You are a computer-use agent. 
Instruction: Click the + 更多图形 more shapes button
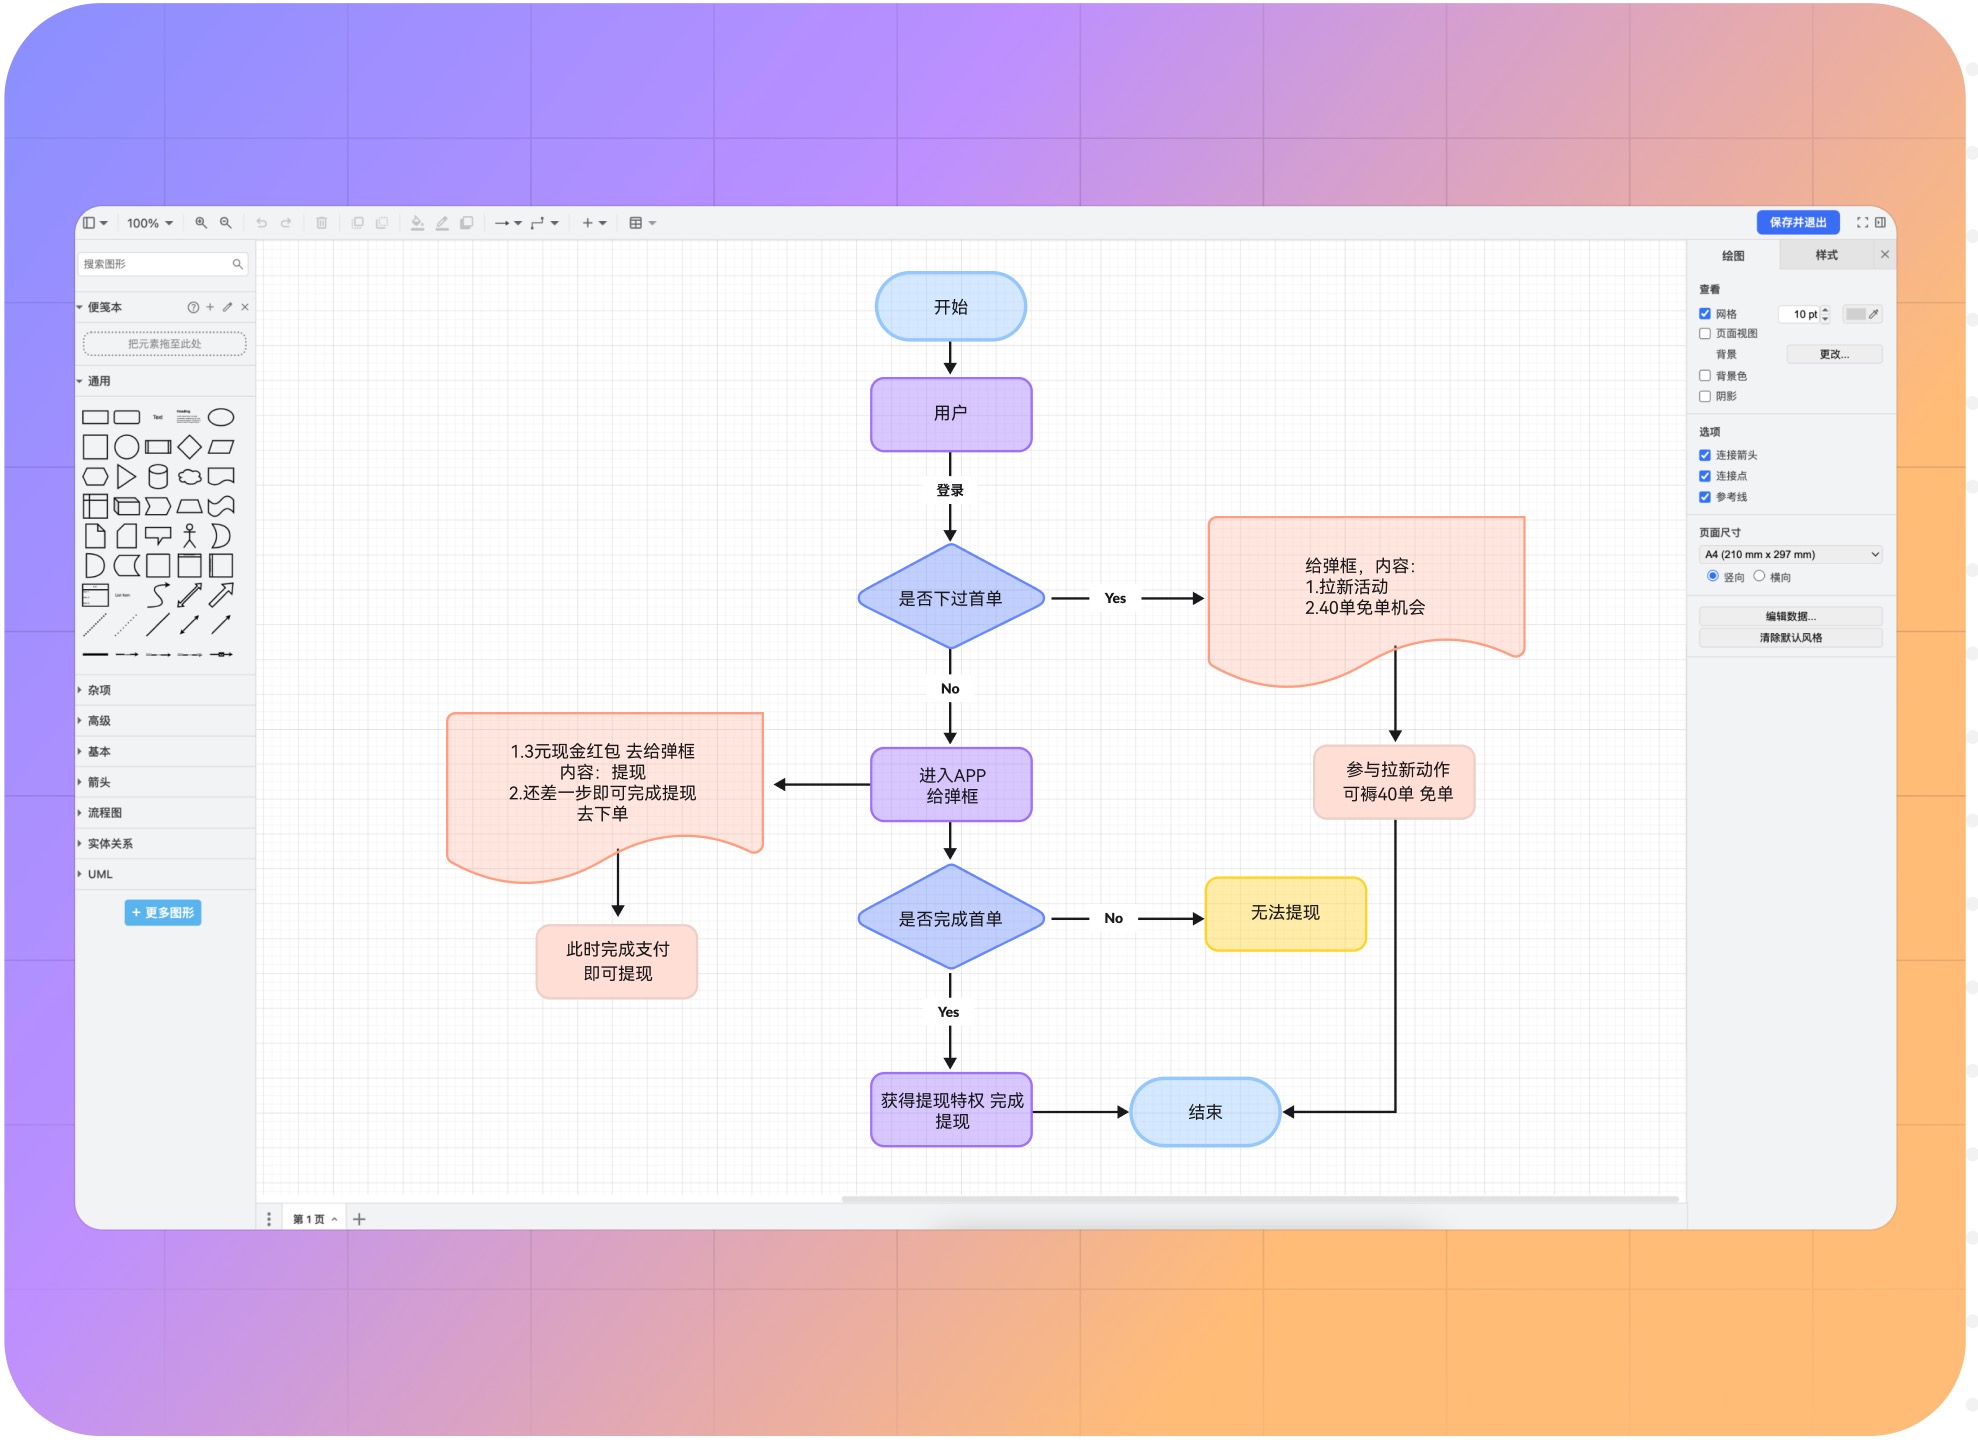pos(163,913)
